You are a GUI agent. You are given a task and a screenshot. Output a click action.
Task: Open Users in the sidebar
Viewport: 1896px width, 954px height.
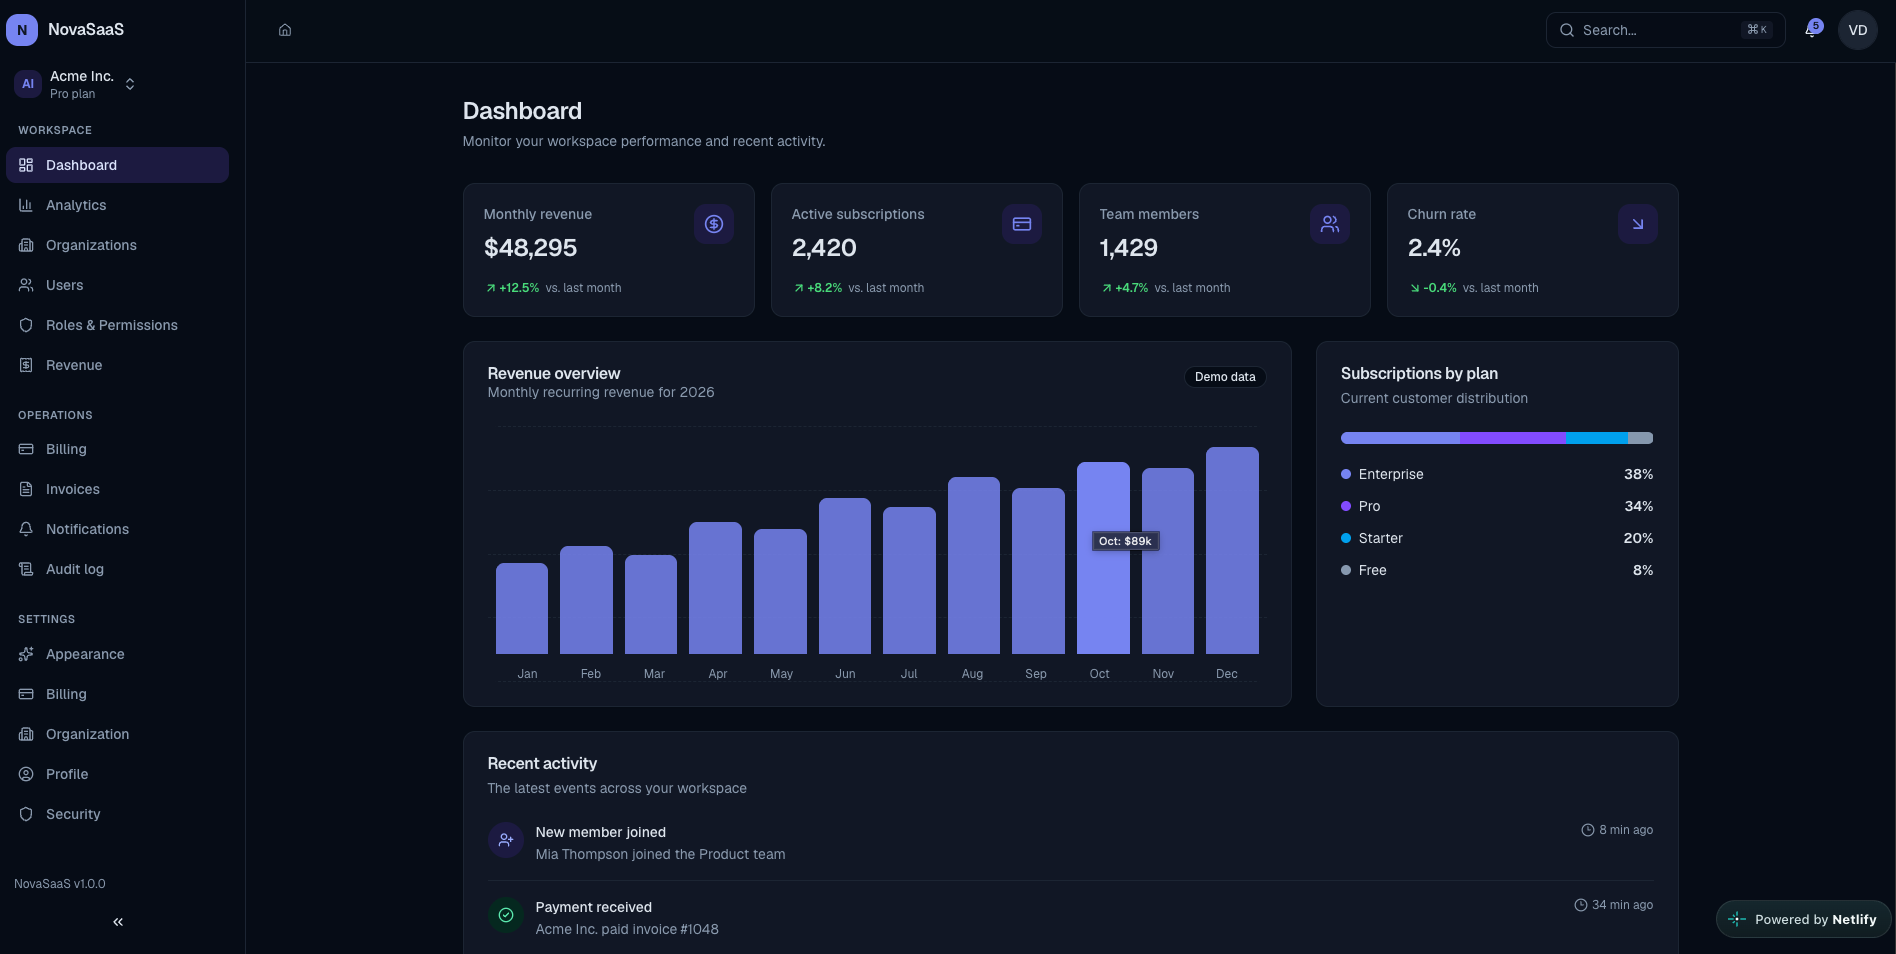[117, 285]
